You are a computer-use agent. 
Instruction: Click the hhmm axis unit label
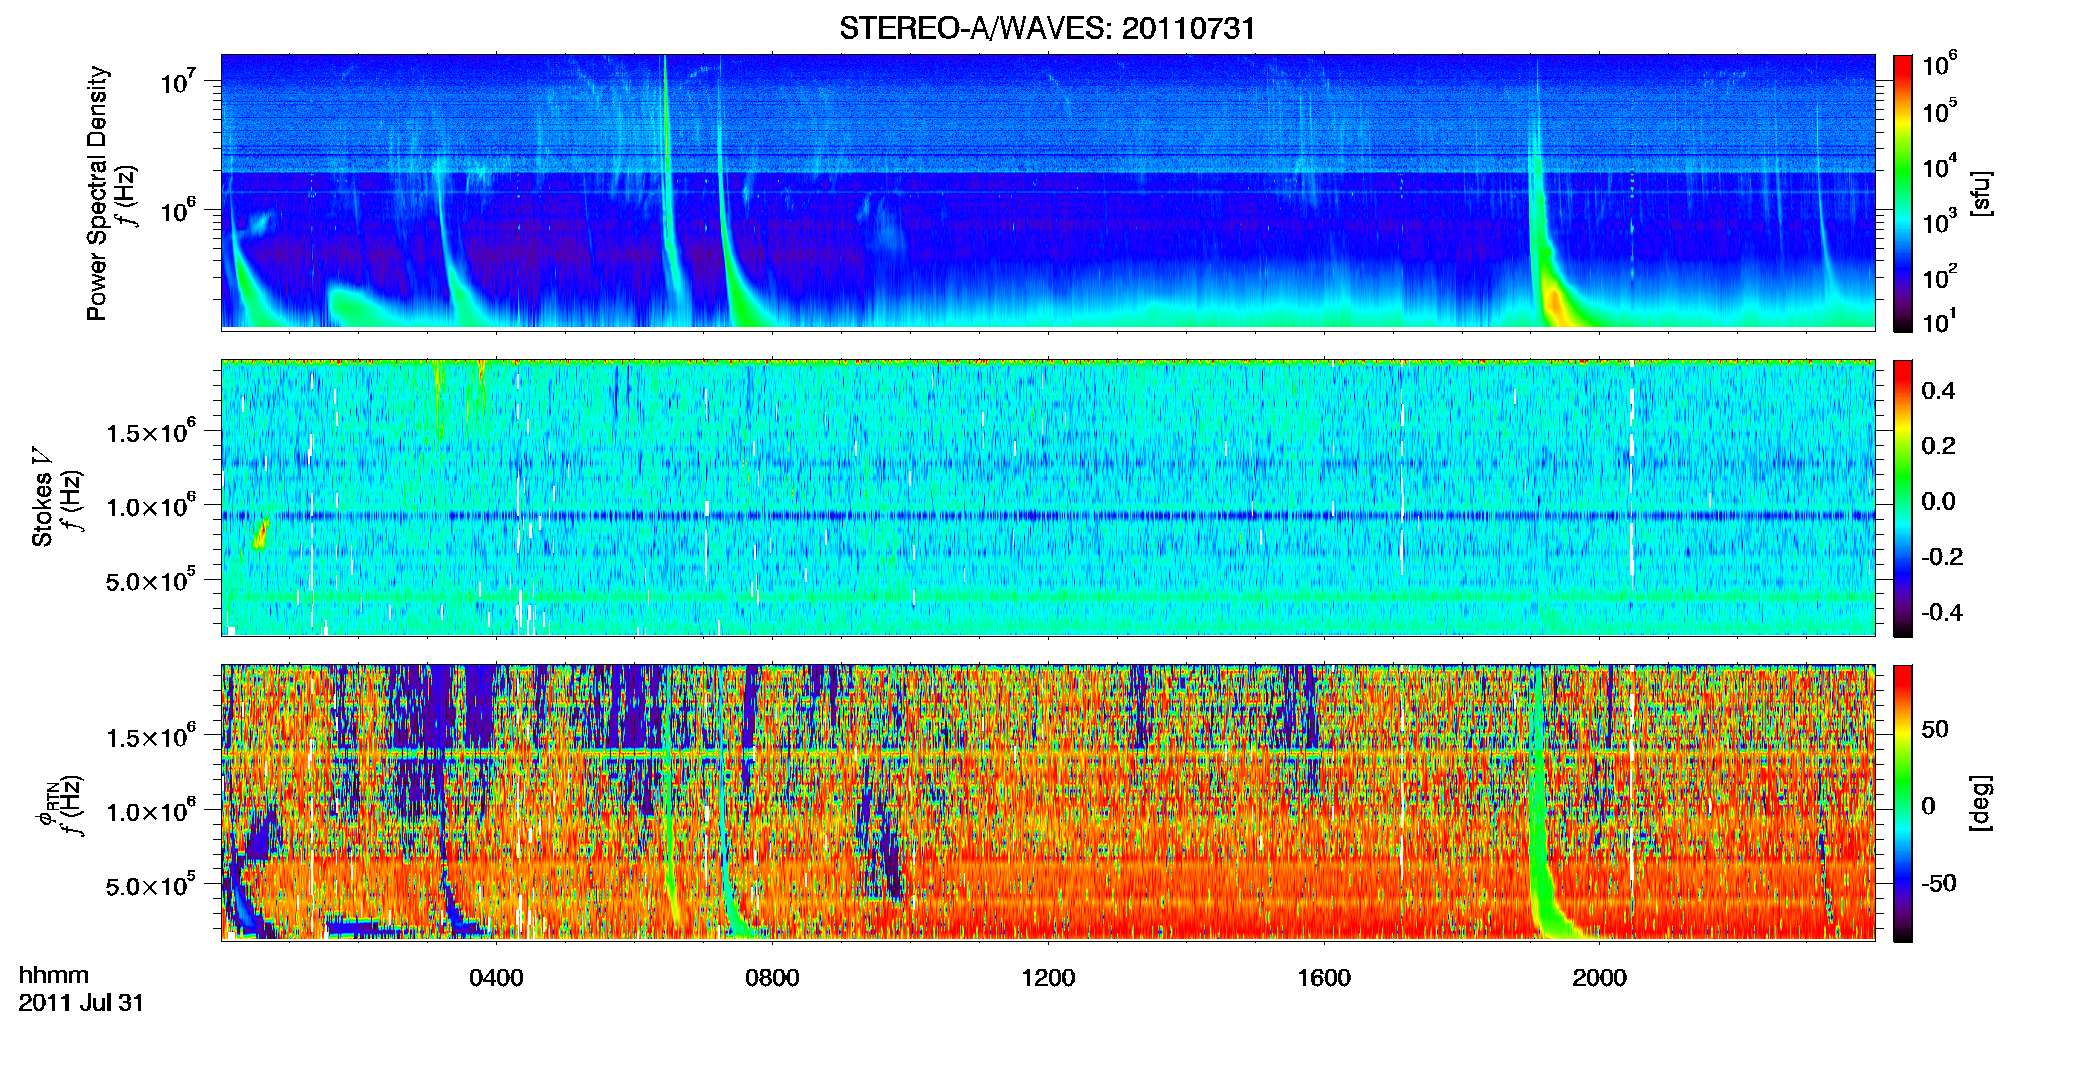tap(54, 975)
